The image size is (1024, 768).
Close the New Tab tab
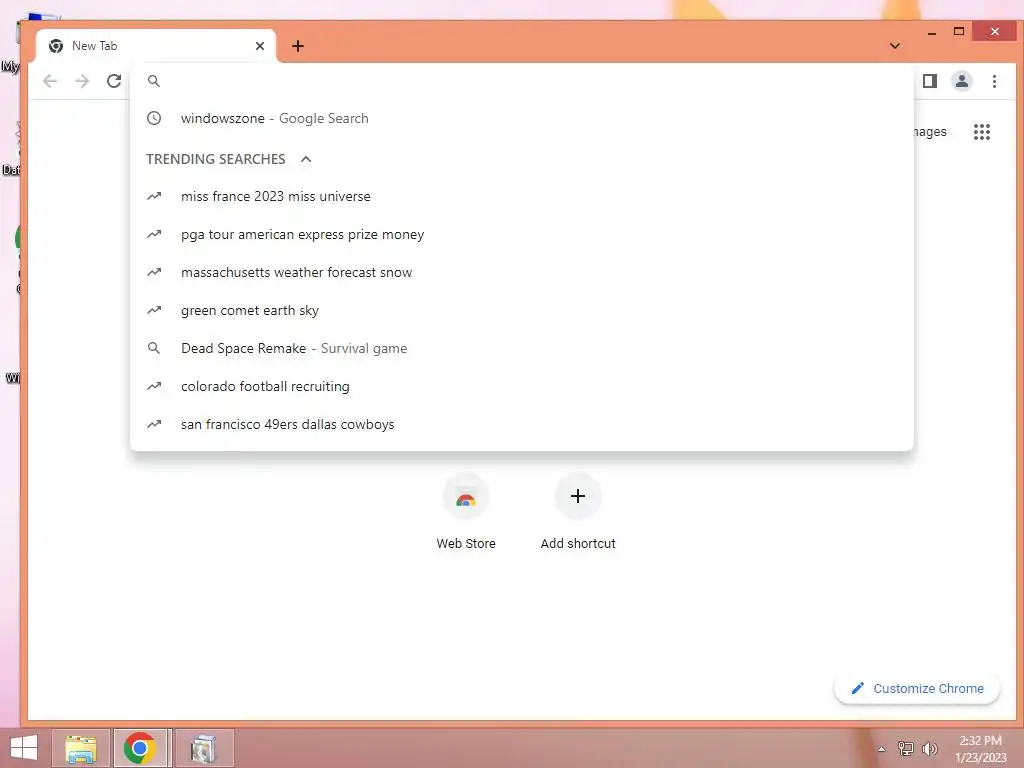260,46
